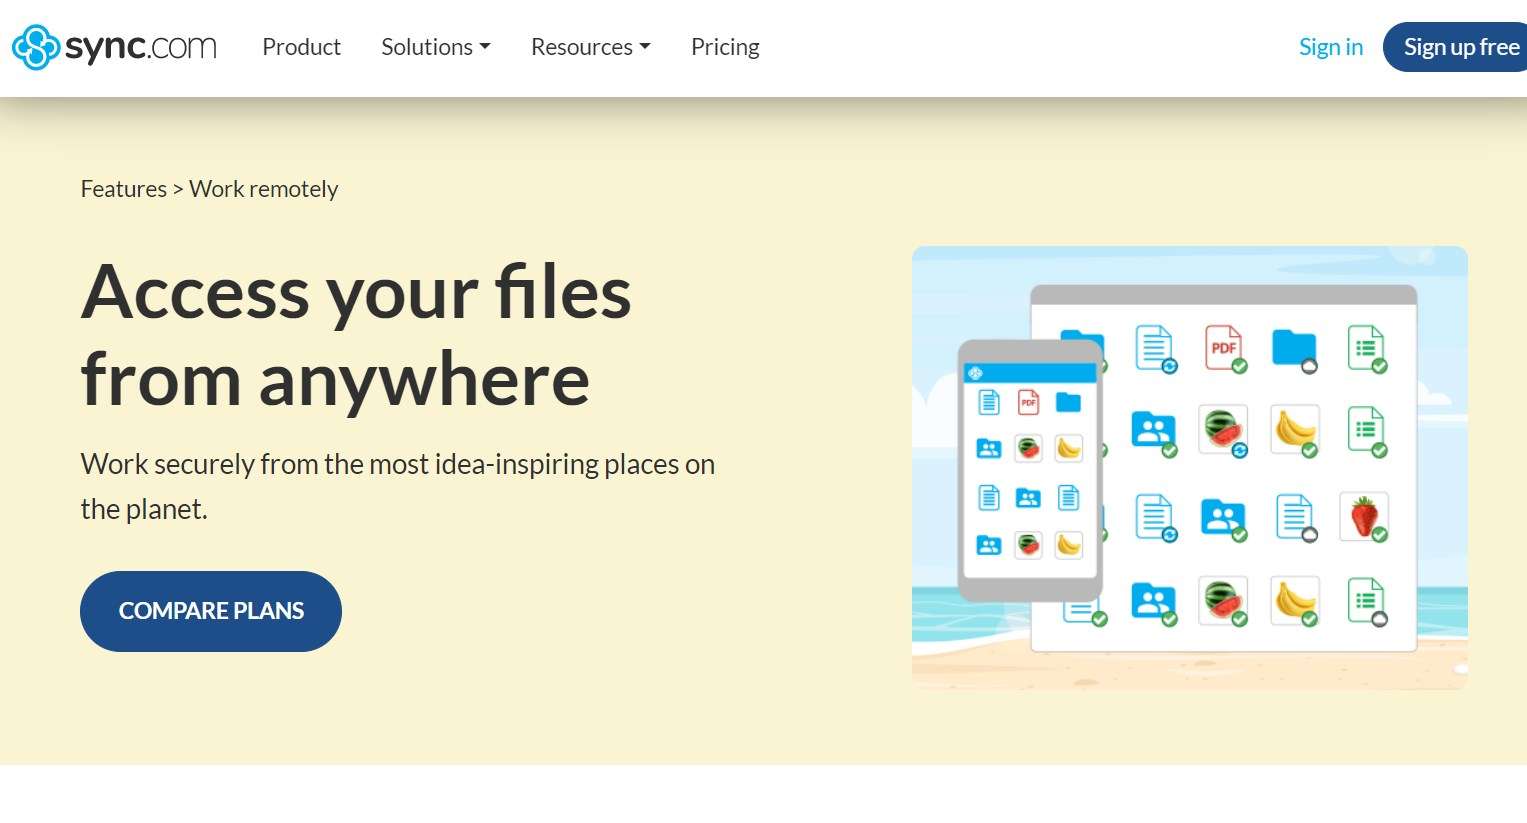Open the Resources dropdown menu
The width and height of the screenshot is (1527, 823).
590,47
